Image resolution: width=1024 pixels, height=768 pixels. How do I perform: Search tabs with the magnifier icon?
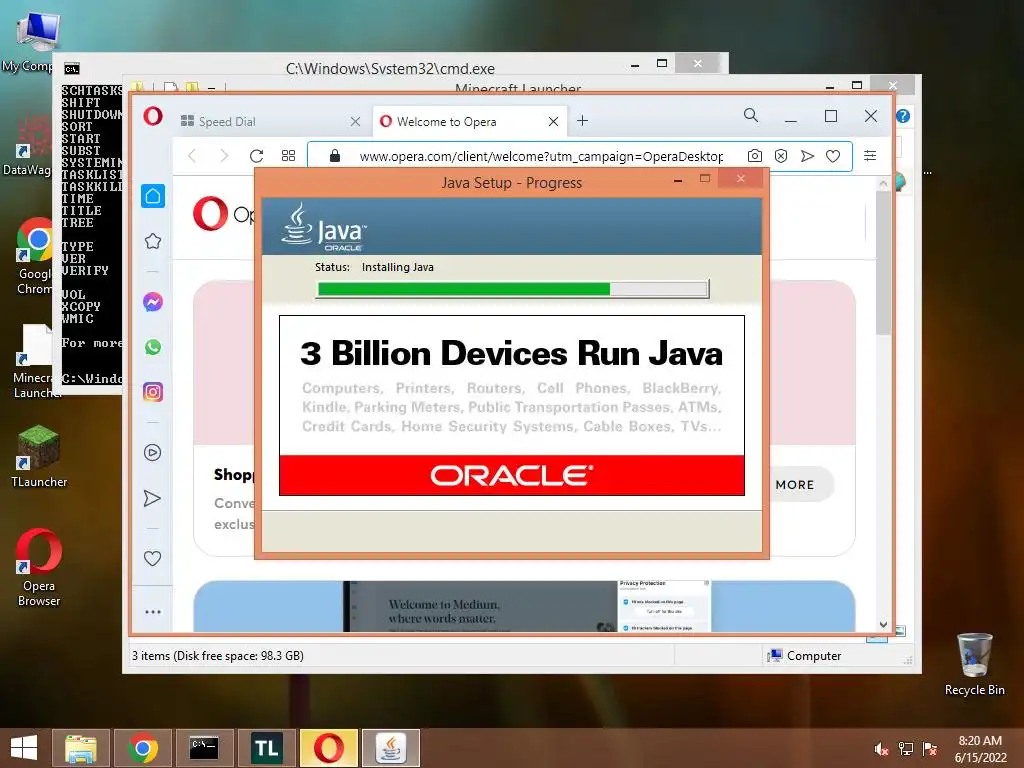(x=751, y=116)
